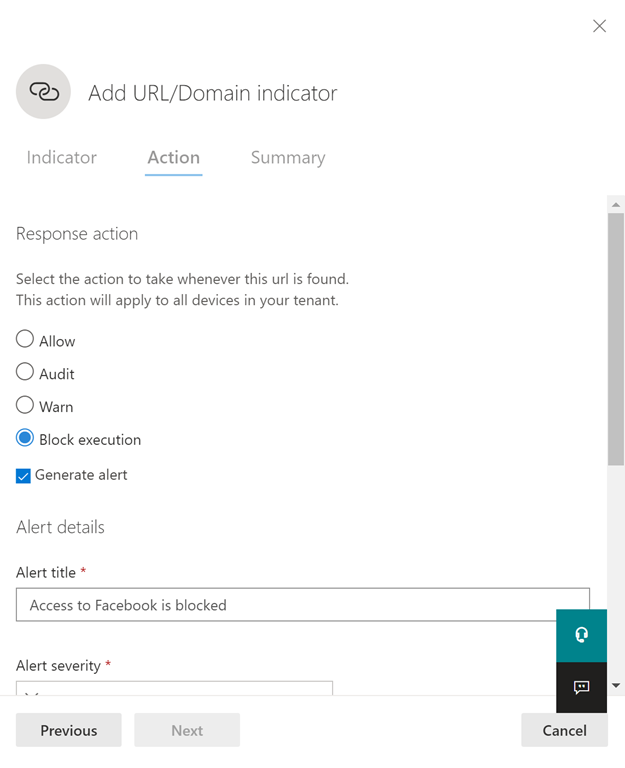Select the Block execution radio button

(25, 439)
